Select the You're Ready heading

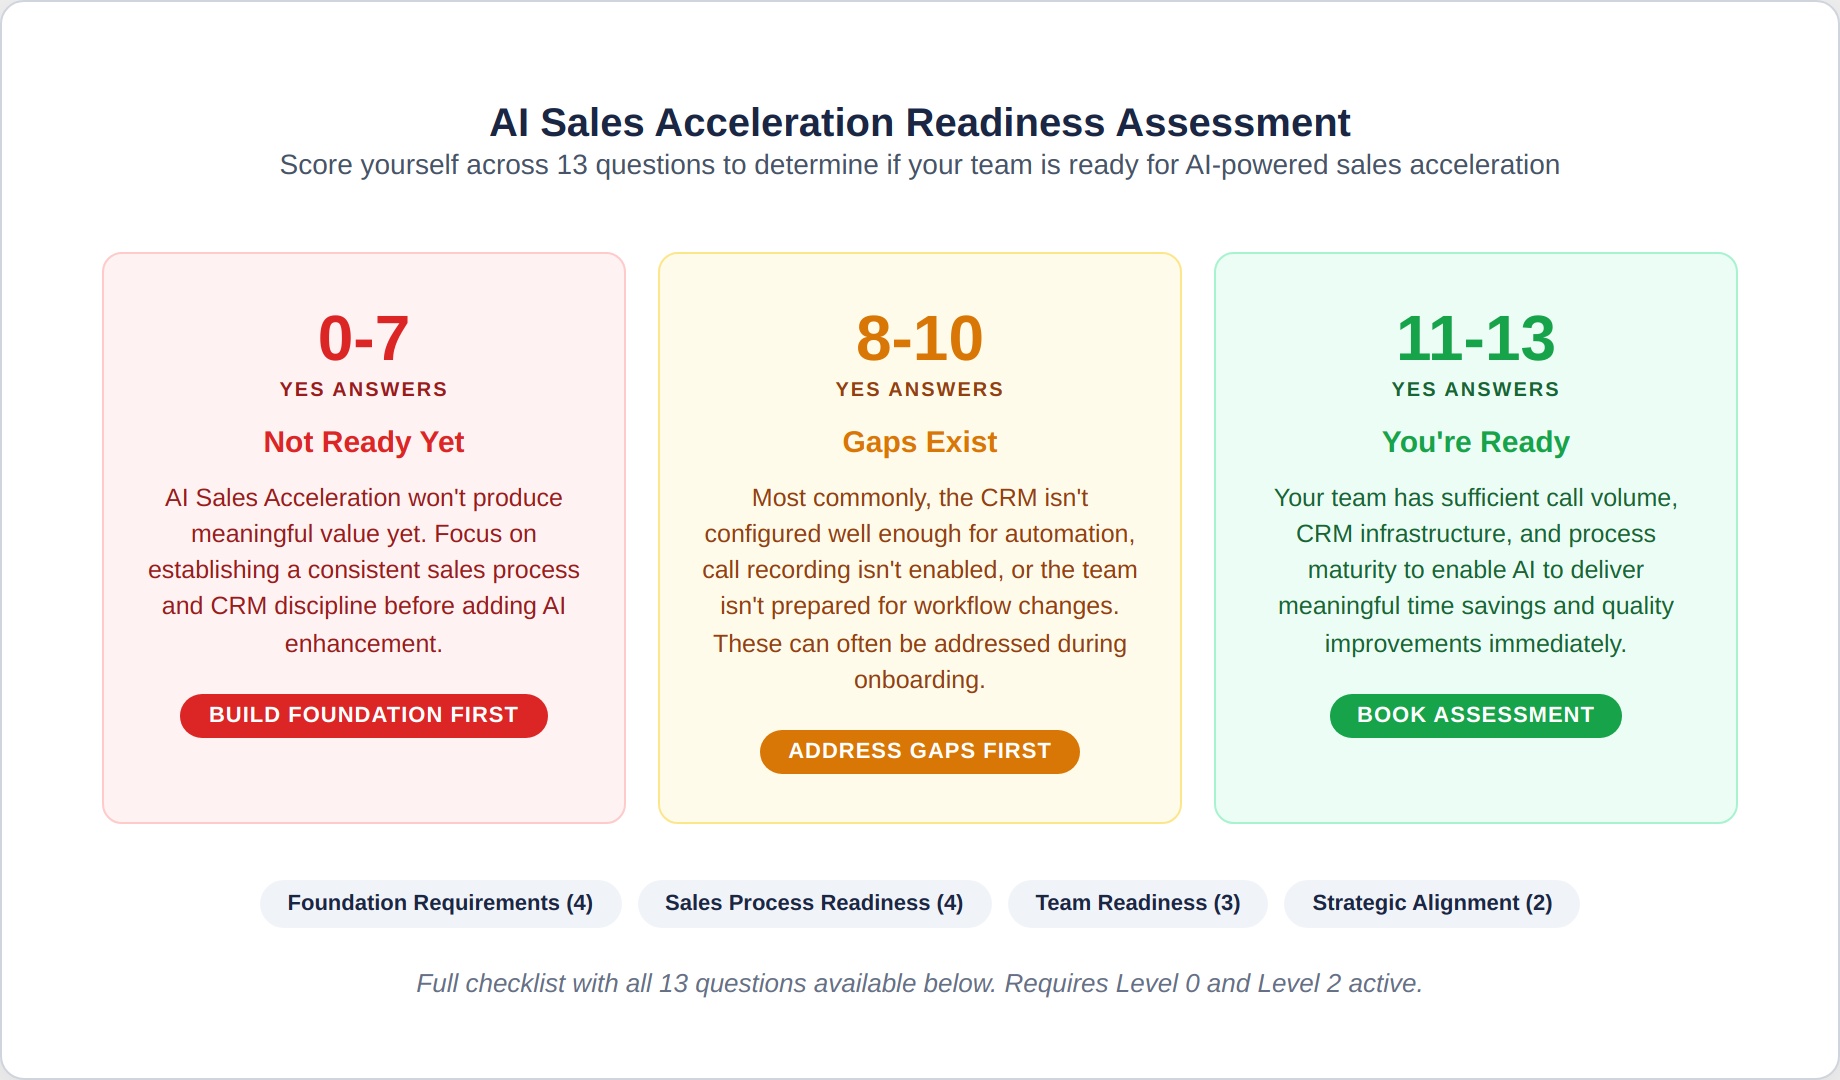(x=1475, y=442)
